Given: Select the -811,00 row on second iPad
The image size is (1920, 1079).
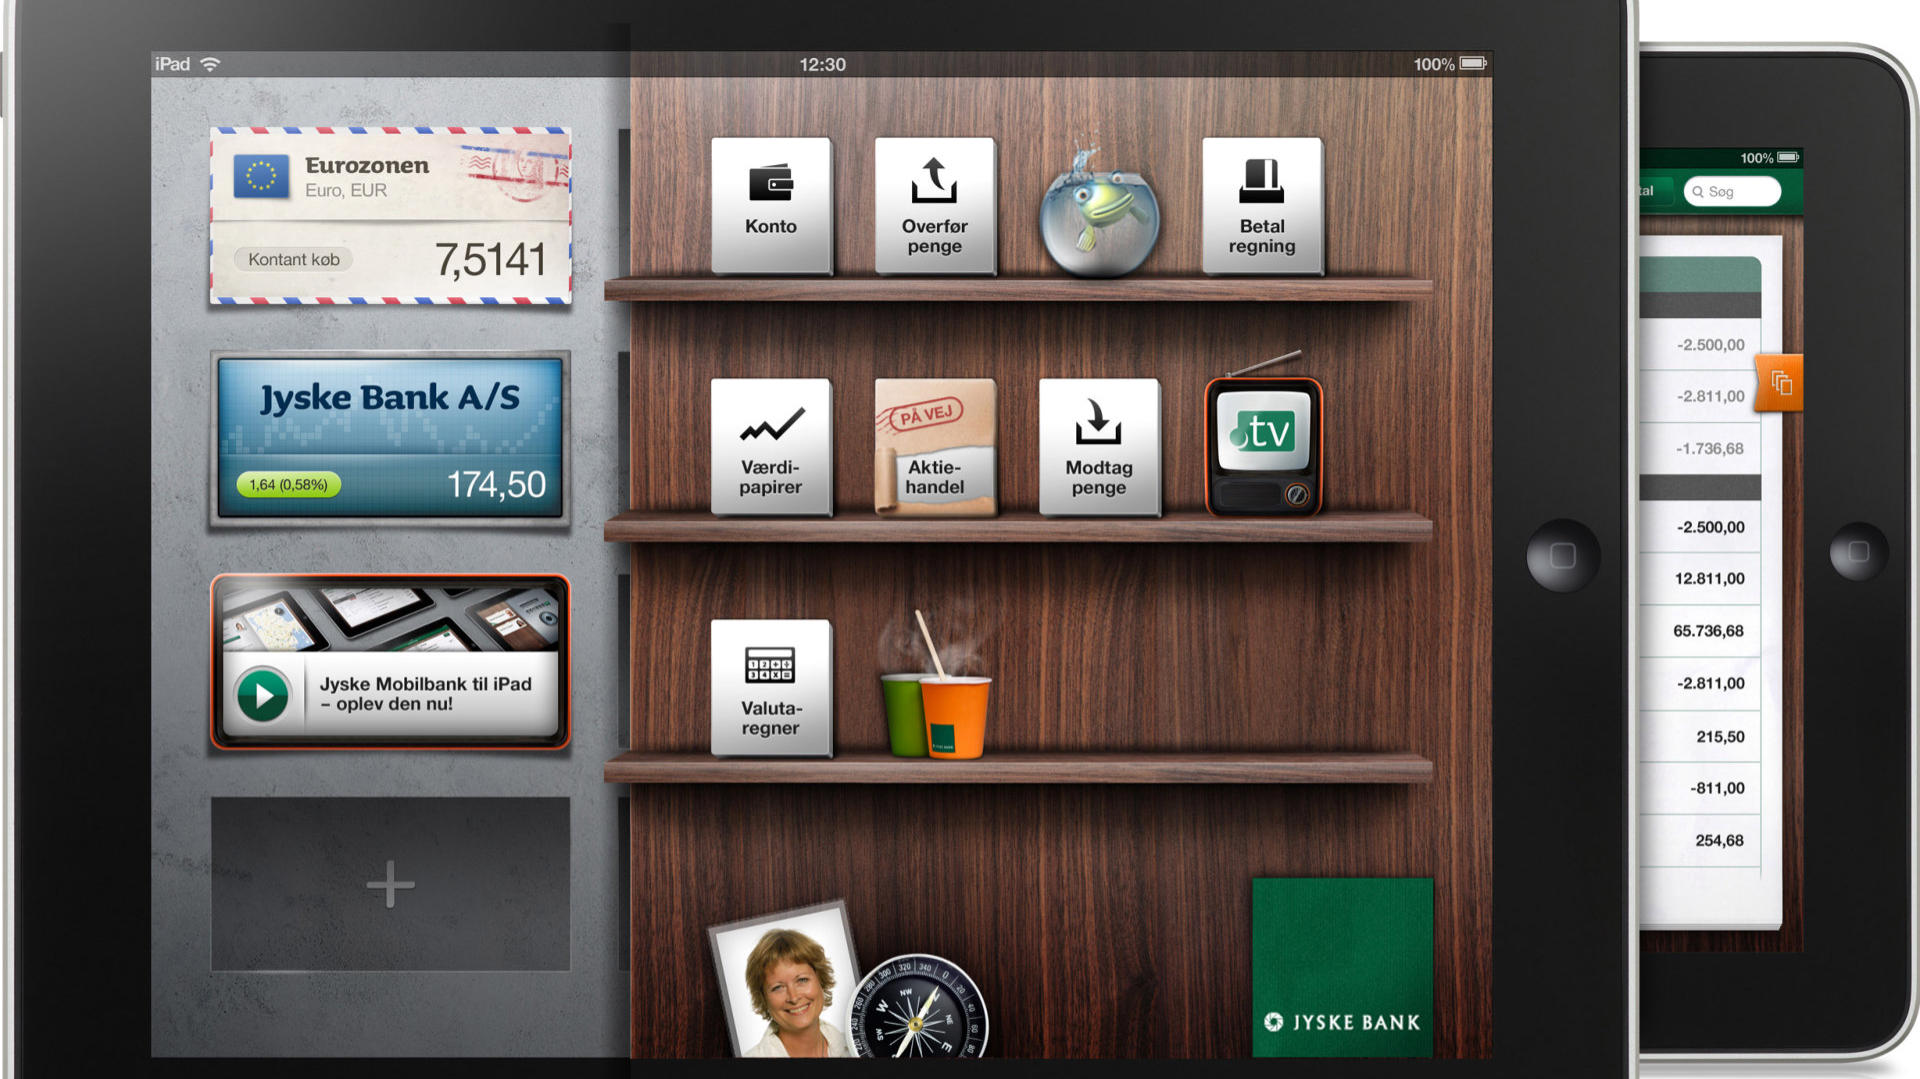Looking at the screenshot, I should pos(1700,788).
